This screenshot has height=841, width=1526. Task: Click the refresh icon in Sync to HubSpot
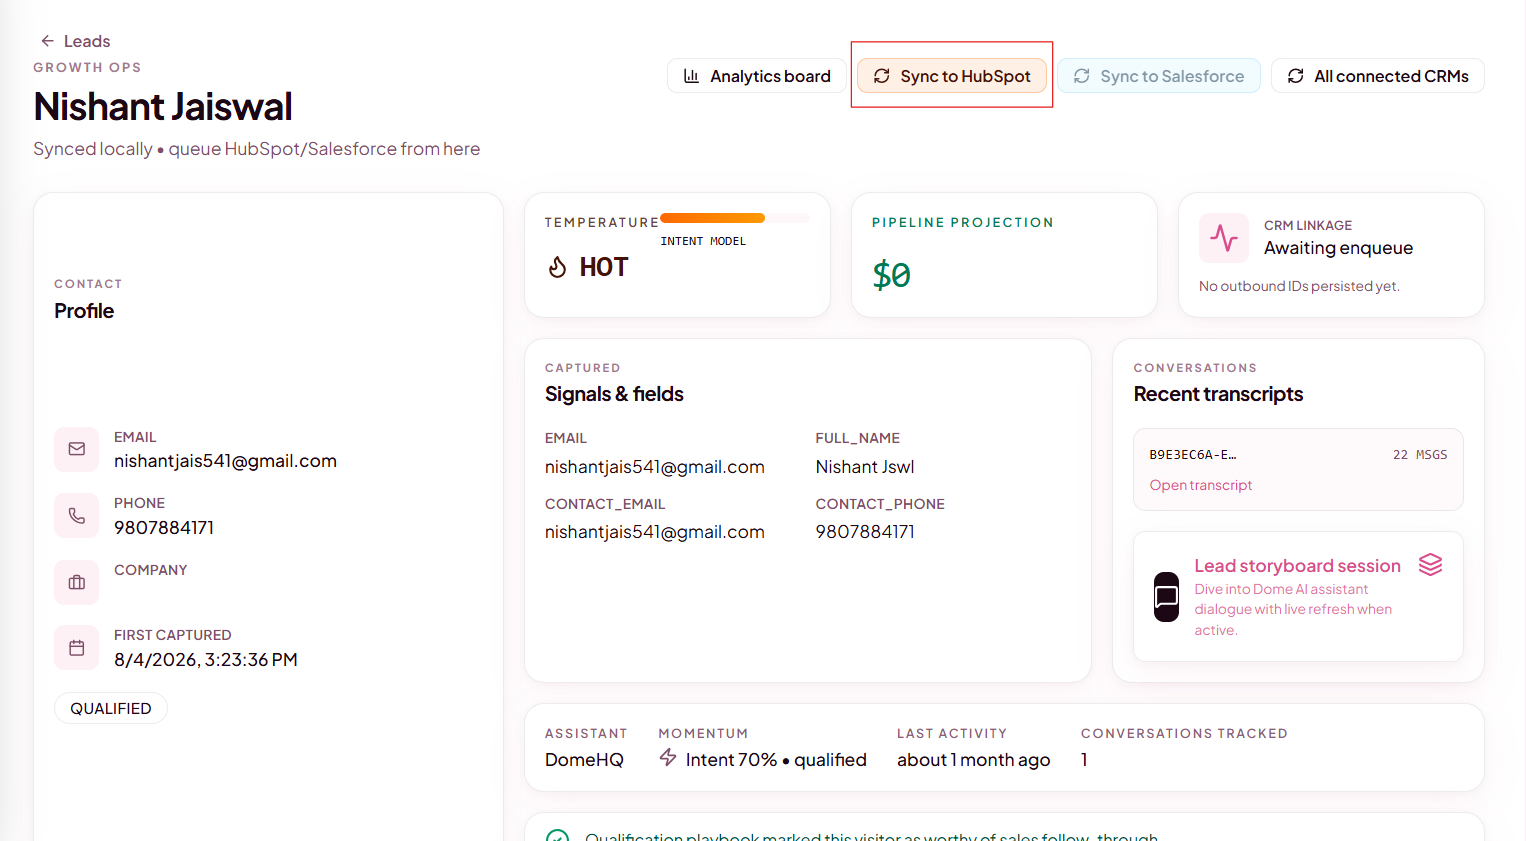(881, 76)
